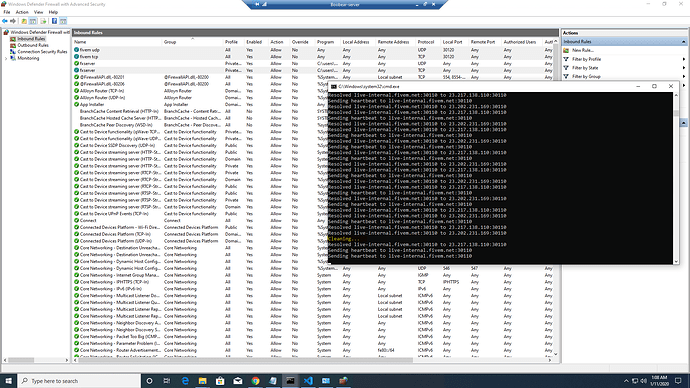Click the New Rule icon in Actions pane
Viewport: 690px width, 388px height.
pos(566,50)
